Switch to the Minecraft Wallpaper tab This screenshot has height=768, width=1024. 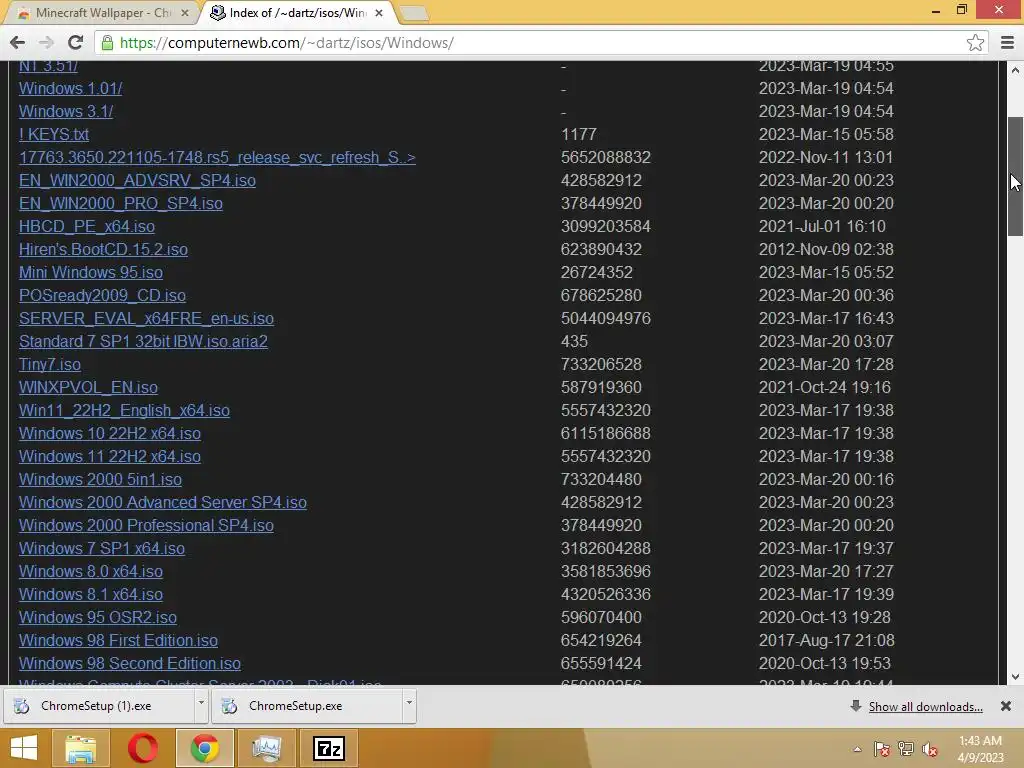pos(102,12)
